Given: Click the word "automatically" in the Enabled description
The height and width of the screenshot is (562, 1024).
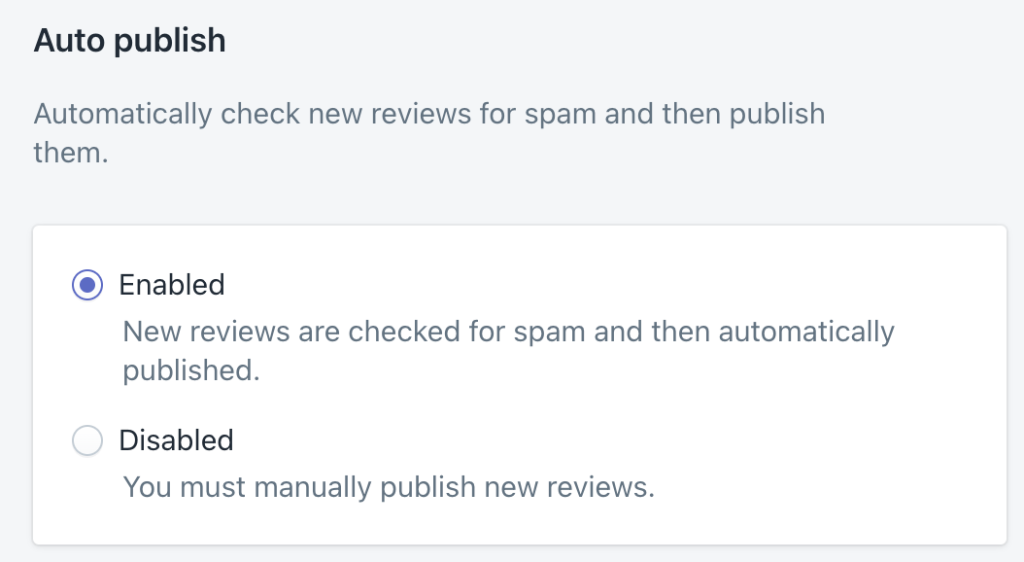Looking at the screenshot, I should pyautogui.click(x=808, y=331).
